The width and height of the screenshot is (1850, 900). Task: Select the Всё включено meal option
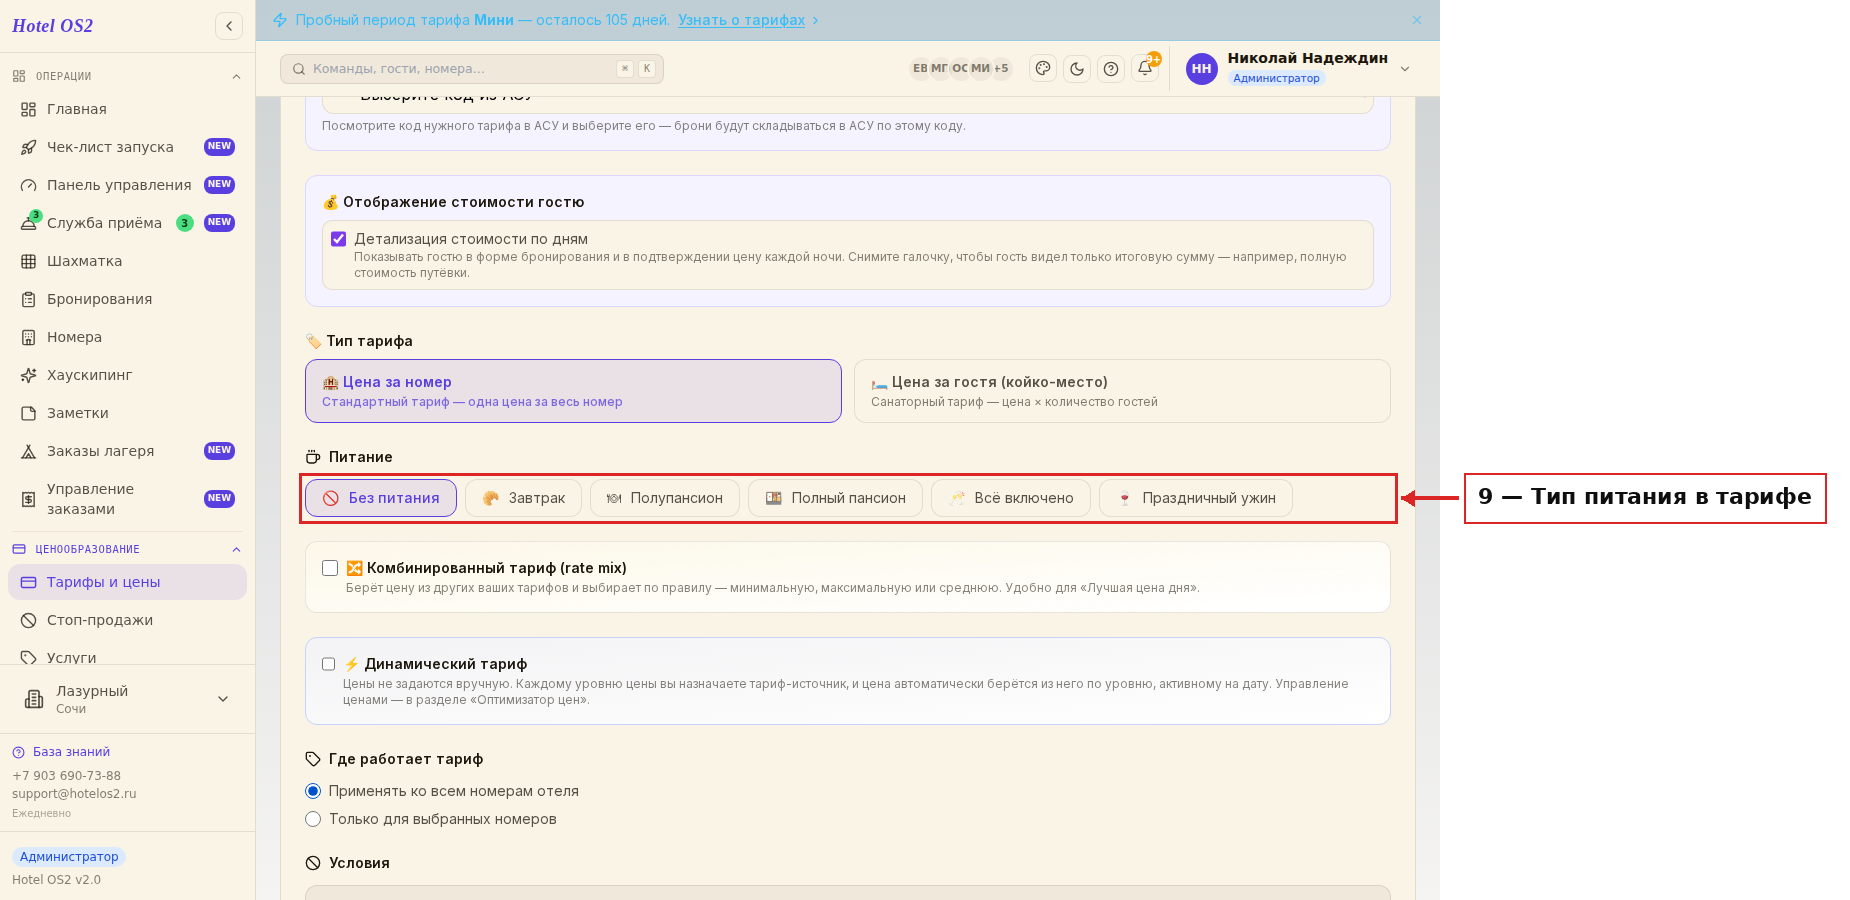coord(1011,498)
